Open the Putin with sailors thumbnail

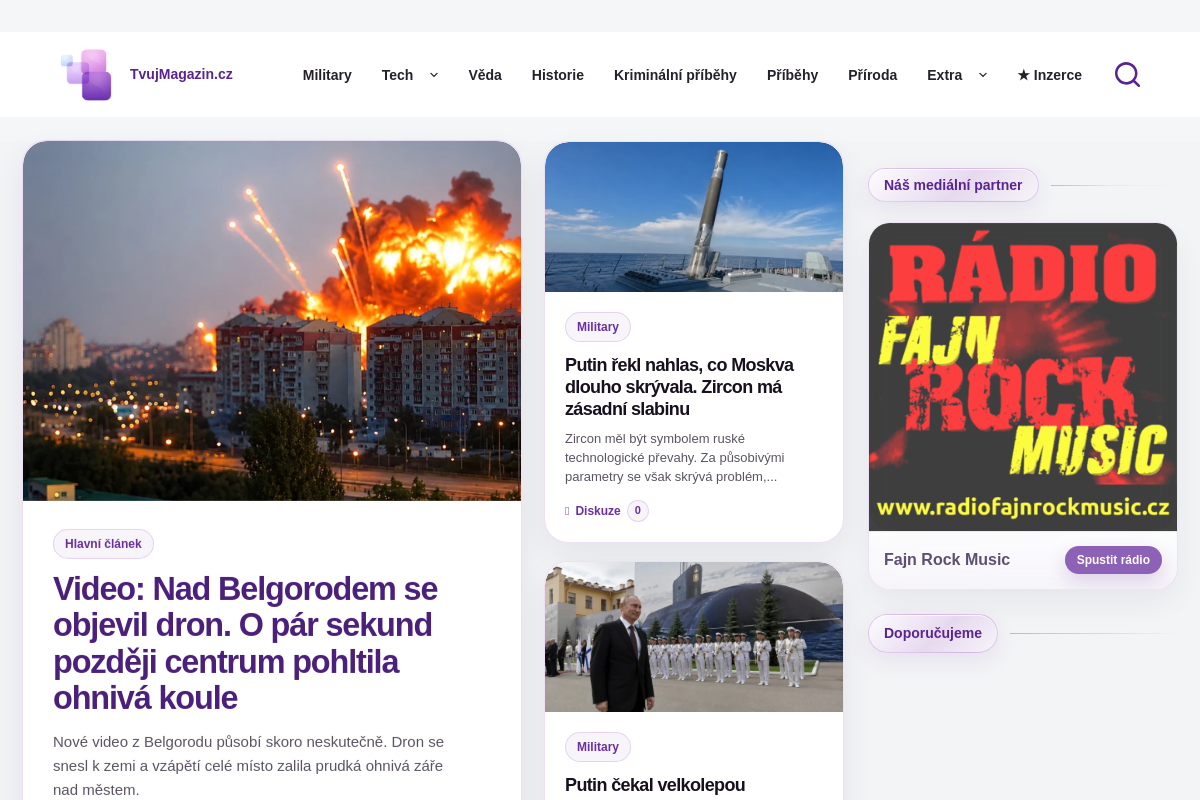tap(694, 637)
